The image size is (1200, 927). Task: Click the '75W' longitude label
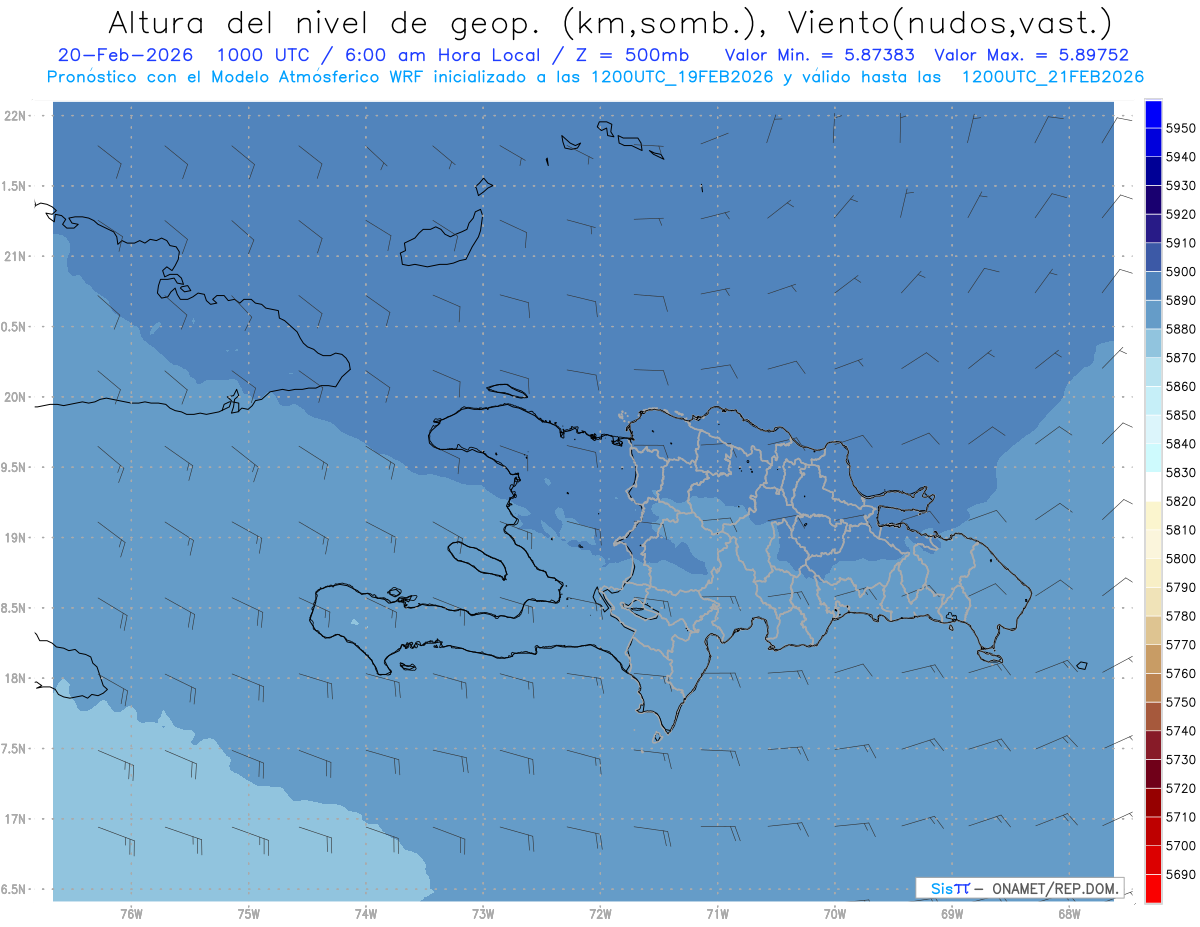click(248, 914)
